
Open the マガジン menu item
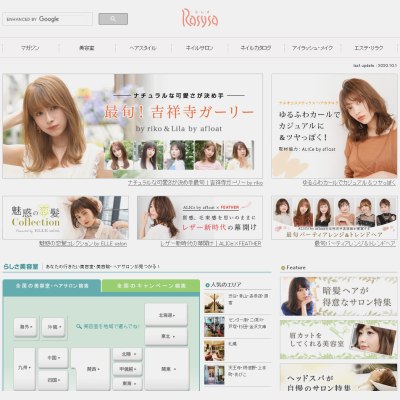[30, 48]
